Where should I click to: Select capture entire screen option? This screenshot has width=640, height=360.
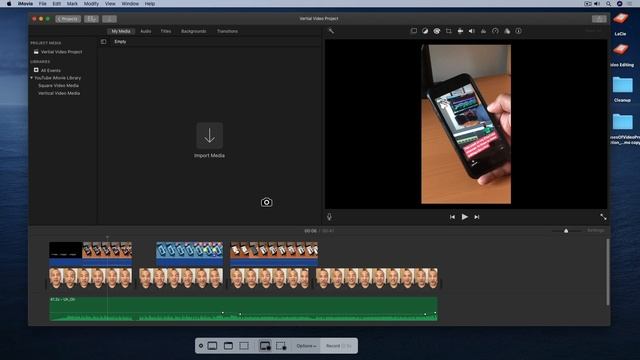pyautogui.click(x=212, y=346)
